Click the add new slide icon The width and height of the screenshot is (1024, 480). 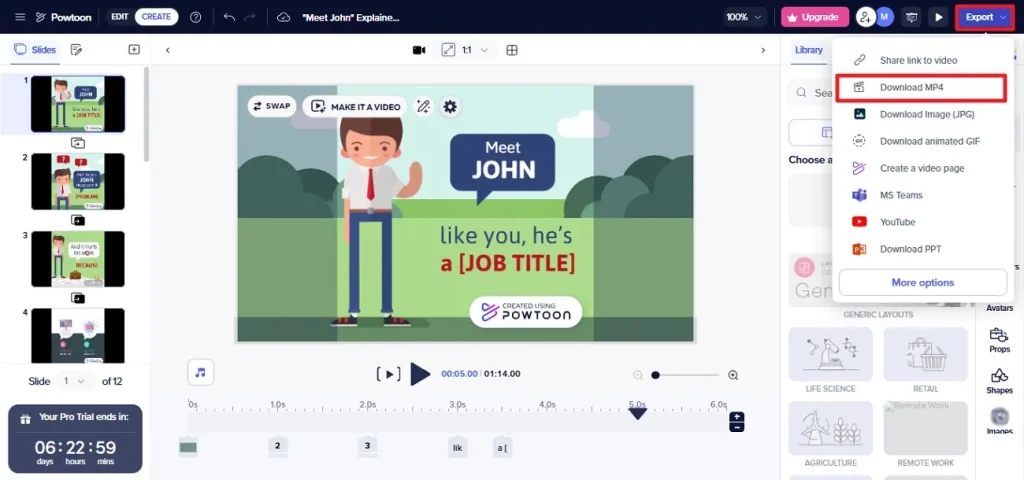tap(134, 49)
